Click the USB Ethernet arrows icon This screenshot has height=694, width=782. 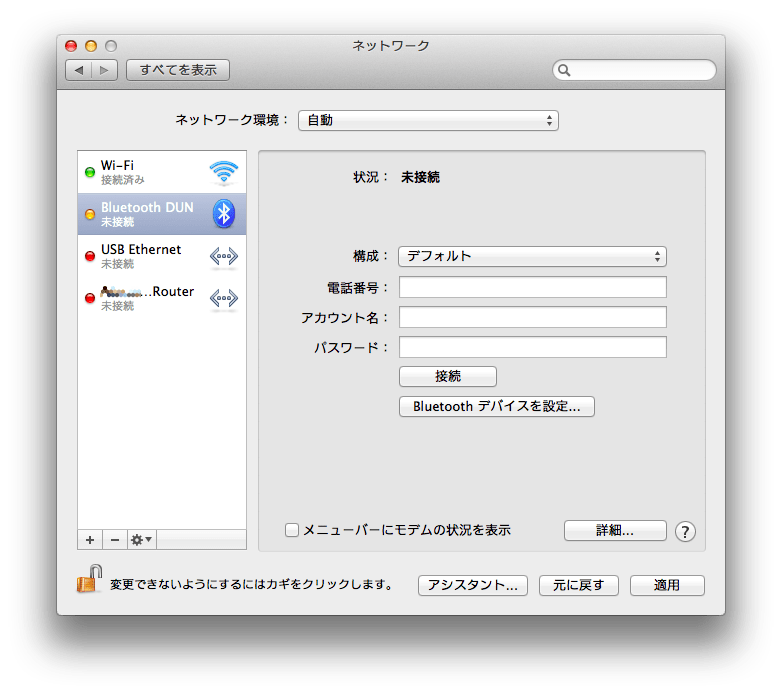(x=224, y=256)
